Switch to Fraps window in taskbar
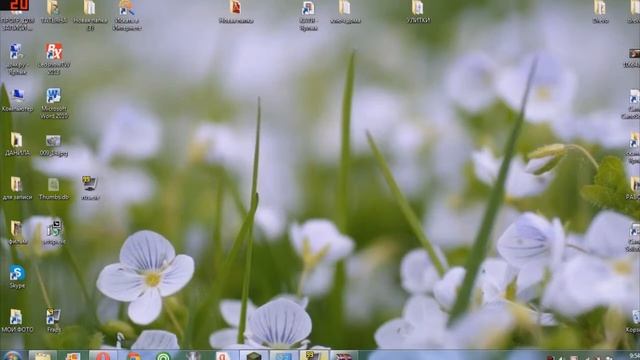The image size is (640, 360). pyautogui.click(x=314, y=355)
